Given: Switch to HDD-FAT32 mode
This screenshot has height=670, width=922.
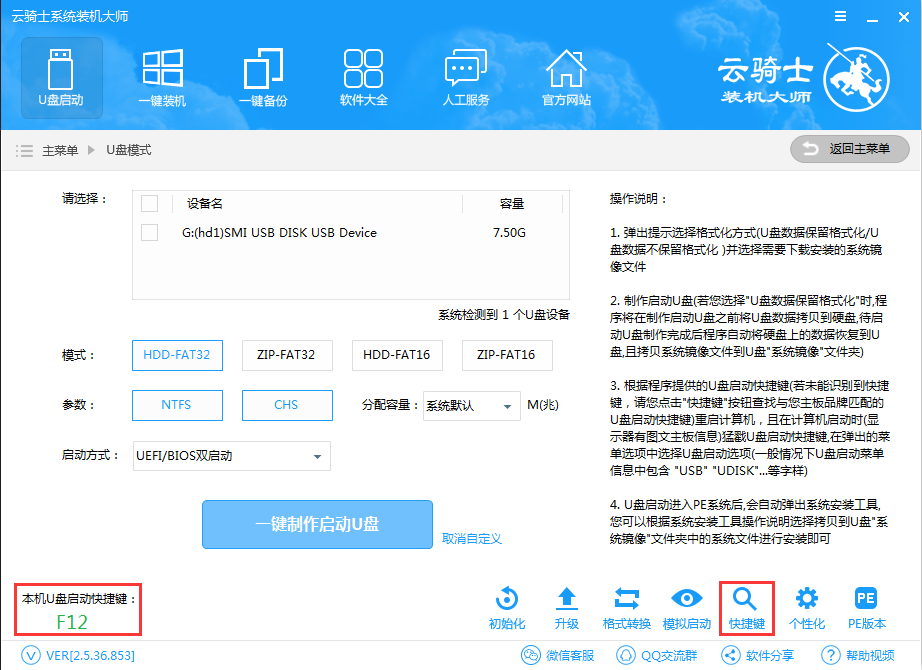Looking at the screenshot, I should tap(177, 355).
